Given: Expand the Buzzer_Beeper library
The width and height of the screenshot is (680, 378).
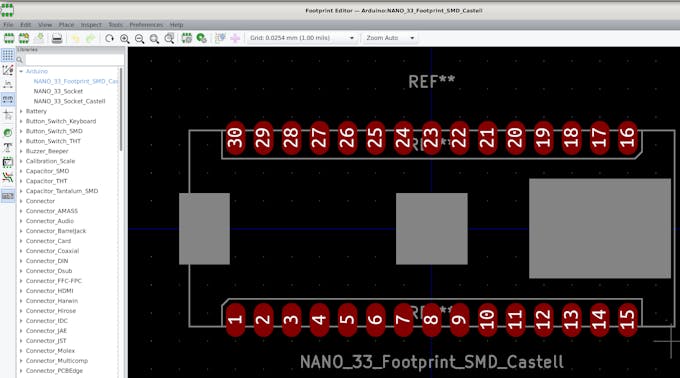Looking at the screenshot, I should 21,151.
